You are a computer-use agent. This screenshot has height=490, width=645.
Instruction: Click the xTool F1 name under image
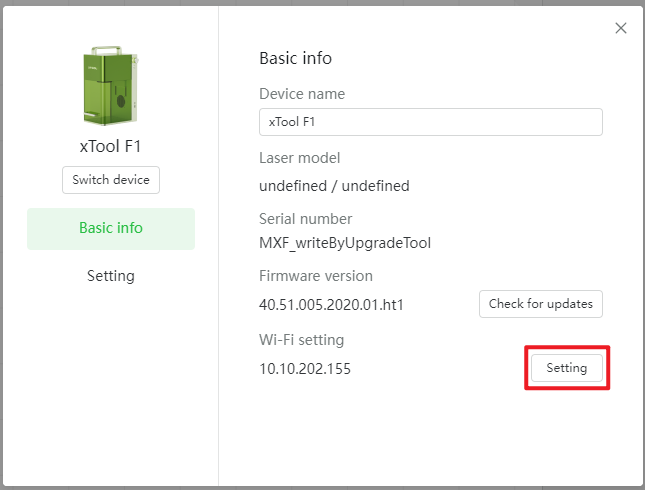tap(110, 146)
